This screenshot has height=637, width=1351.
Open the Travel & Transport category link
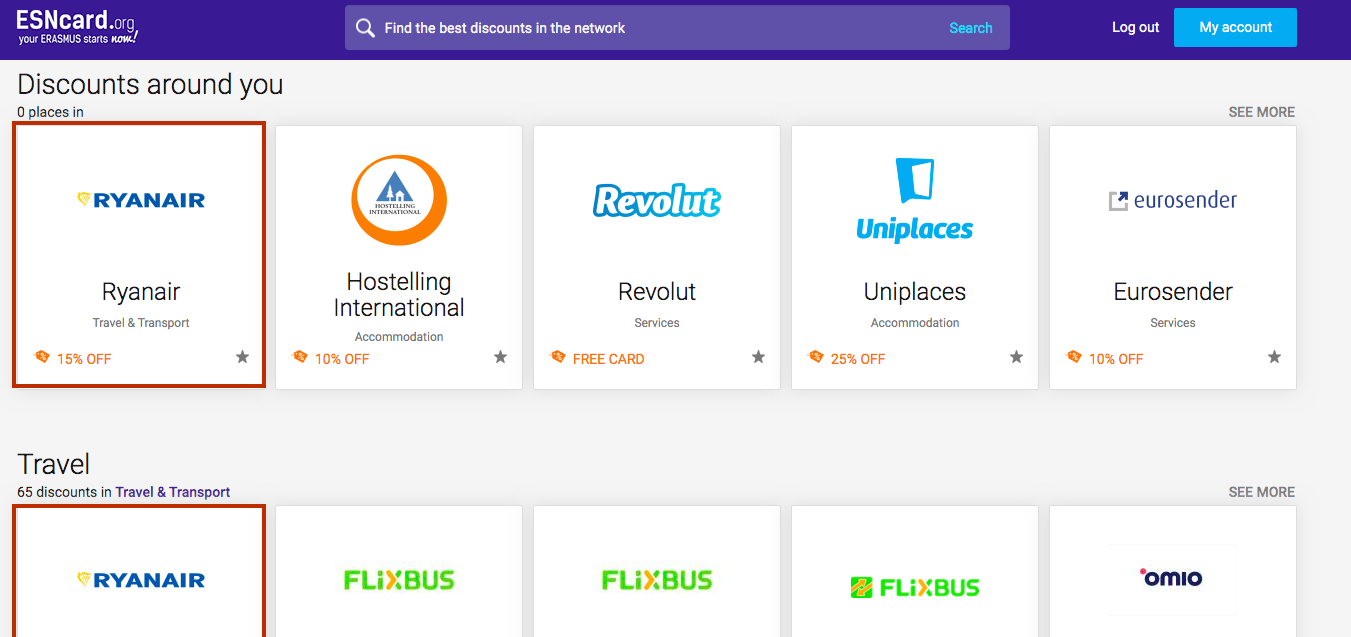(x=173, y=492)
